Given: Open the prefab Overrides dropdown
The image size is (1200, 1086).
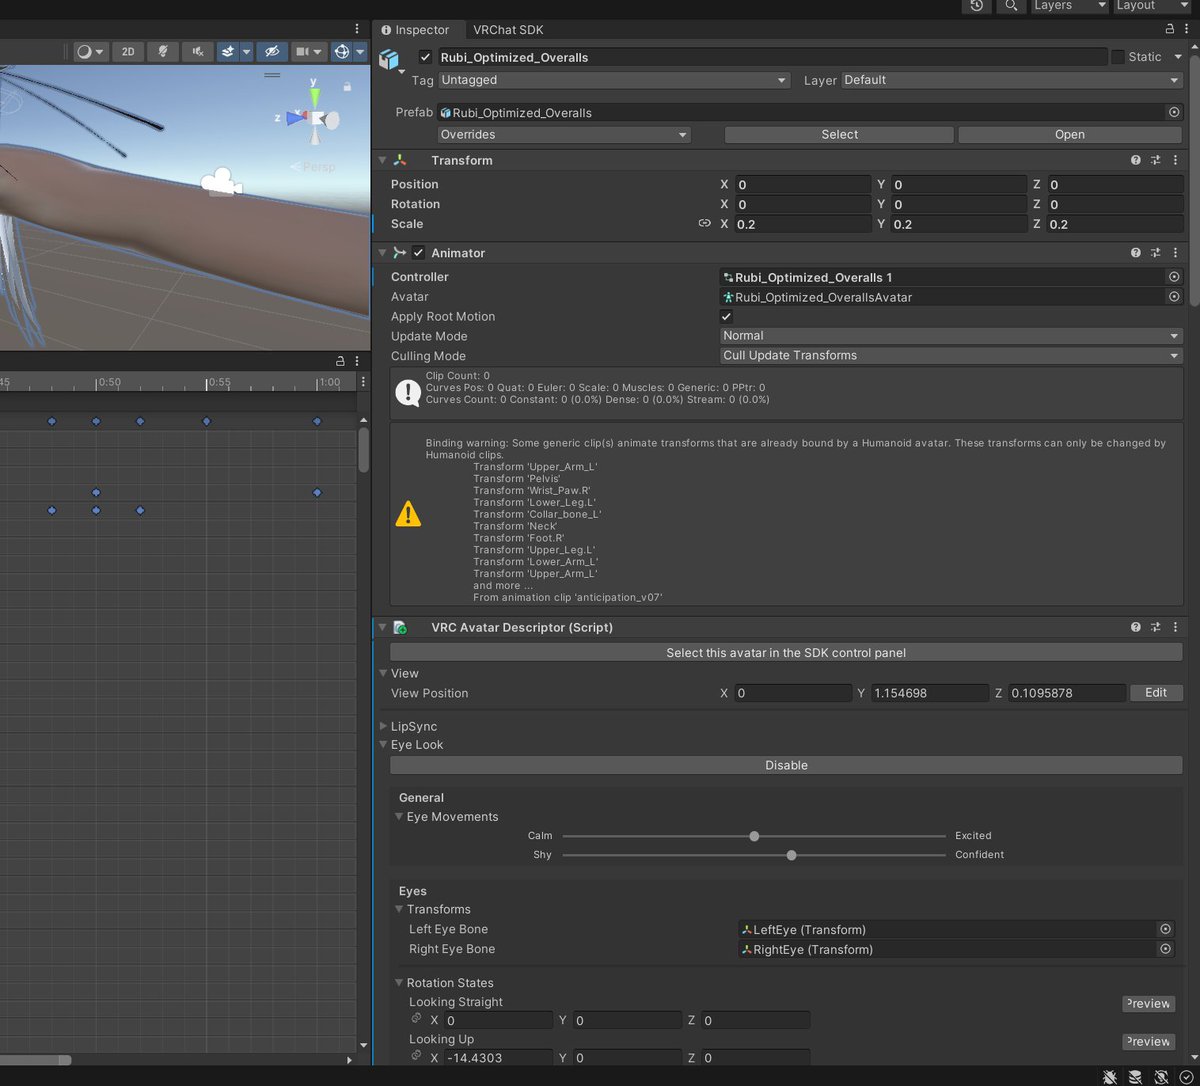Looking at the screenshot, I should tap(564, 134).
